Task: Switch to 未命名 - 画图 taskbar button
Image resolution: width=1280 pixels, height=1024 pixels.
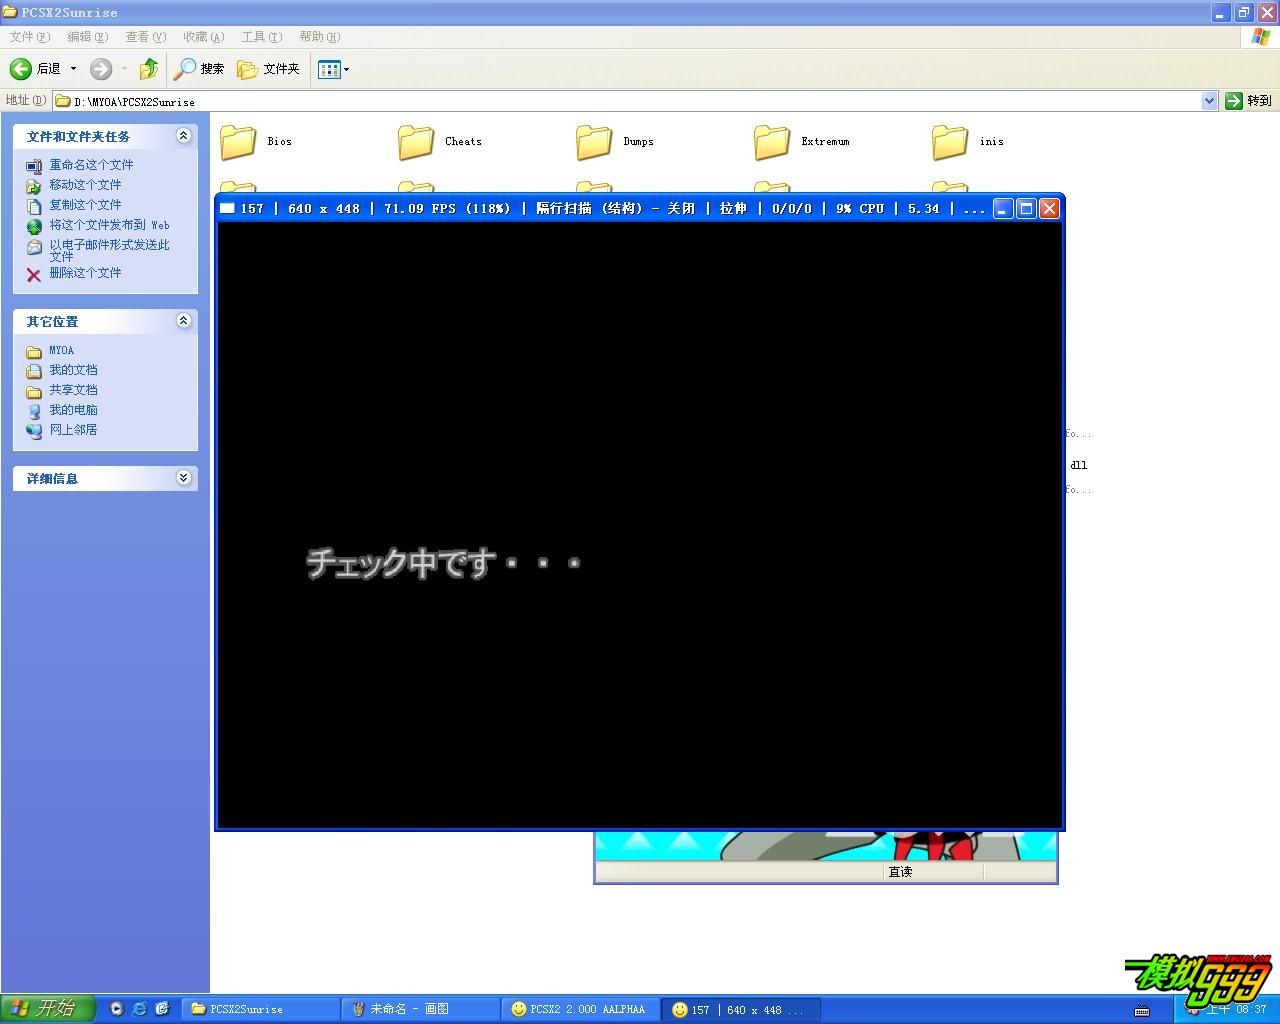Action: point(420,1009)
